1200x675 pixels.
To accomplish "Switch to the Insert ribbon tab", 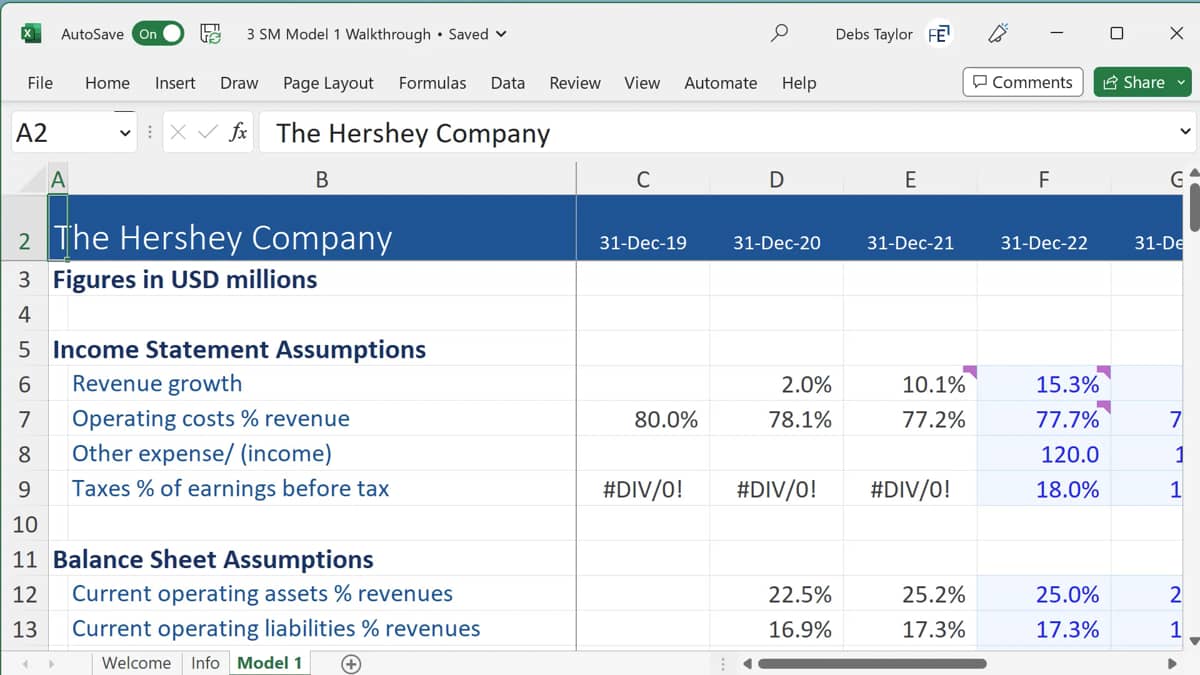I will [x=175, y=83].
